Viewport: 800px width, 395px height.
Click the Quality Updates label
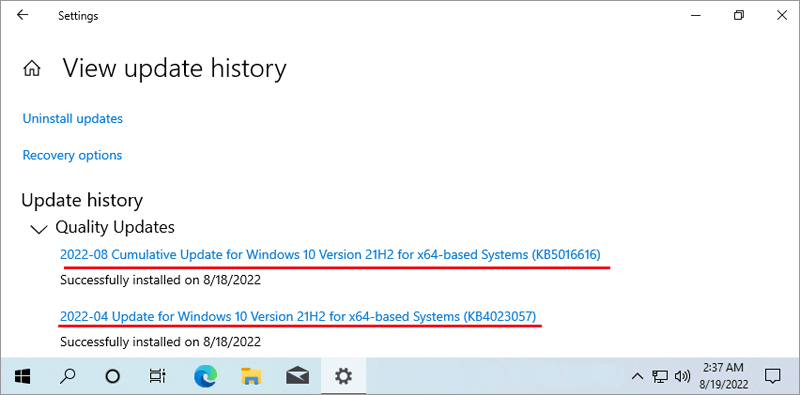click(115, 227)
